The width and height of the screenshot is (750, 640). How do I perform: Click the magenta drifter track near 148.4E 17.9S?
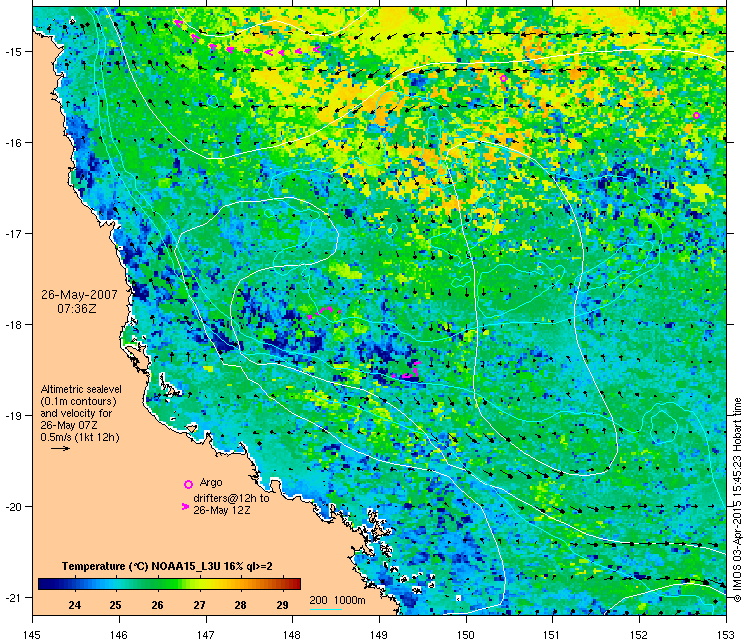coord(324,312)
